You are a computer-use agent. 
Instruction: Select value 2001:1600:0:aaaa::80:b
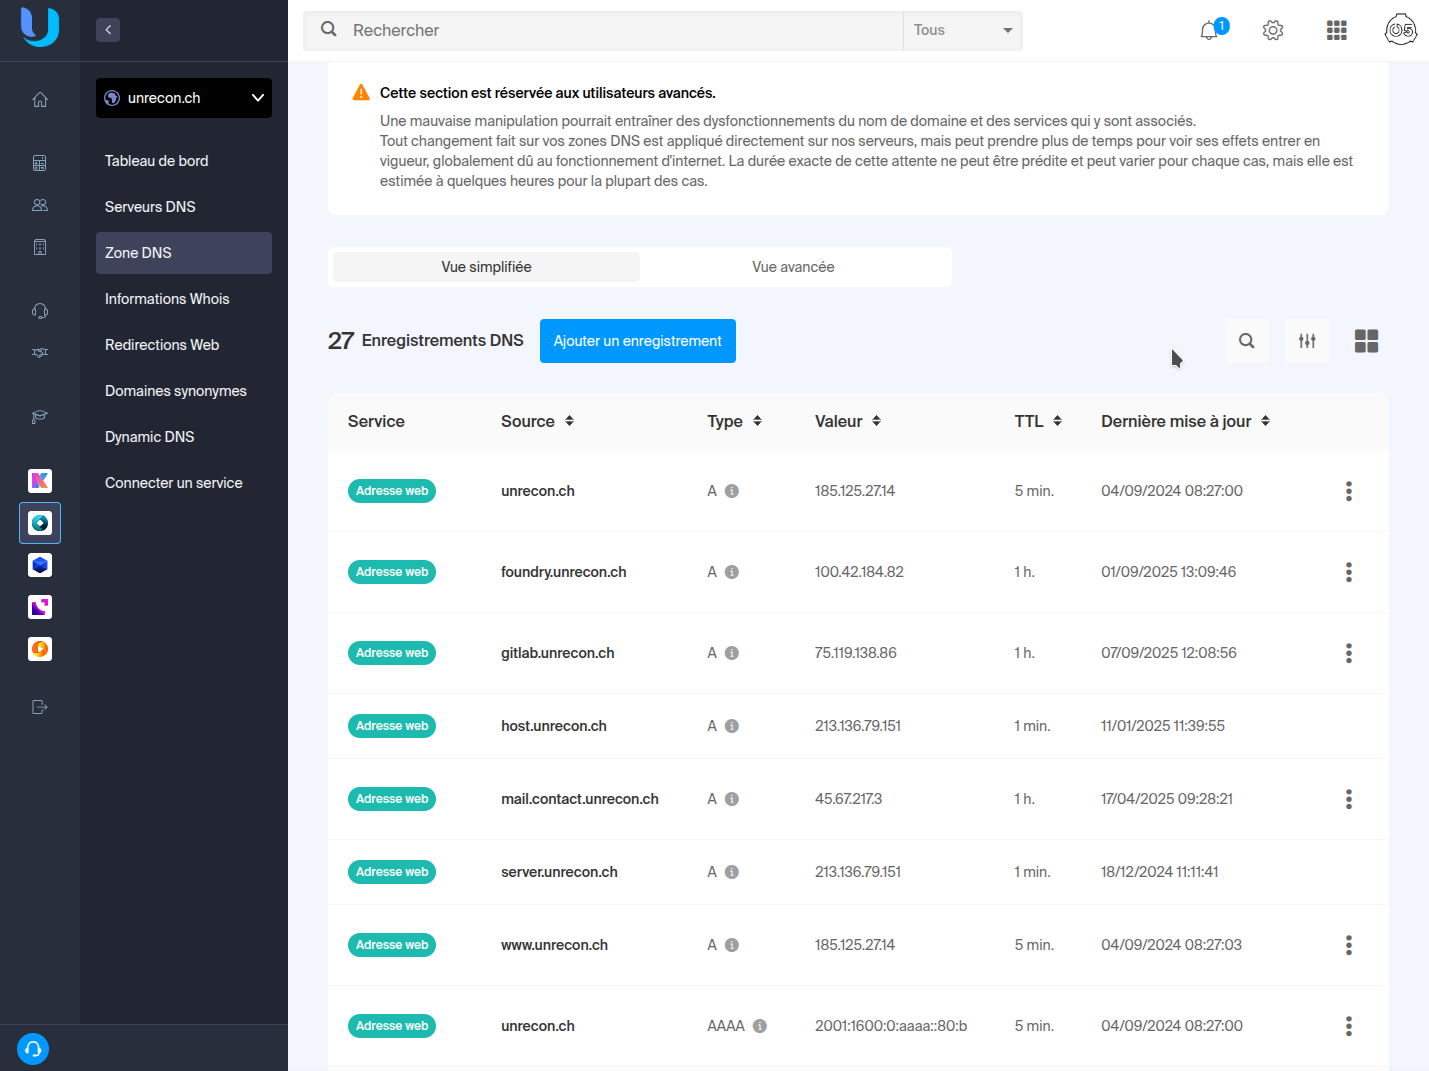coord(891,1026)
